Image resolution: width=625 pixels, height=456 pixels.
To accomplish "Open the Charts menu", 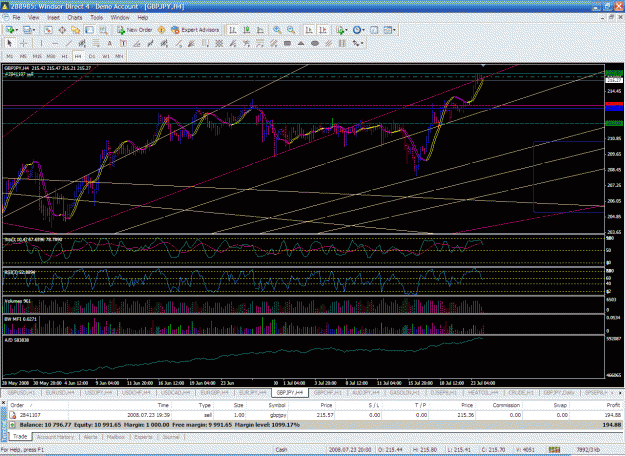I will coord(75,18).
